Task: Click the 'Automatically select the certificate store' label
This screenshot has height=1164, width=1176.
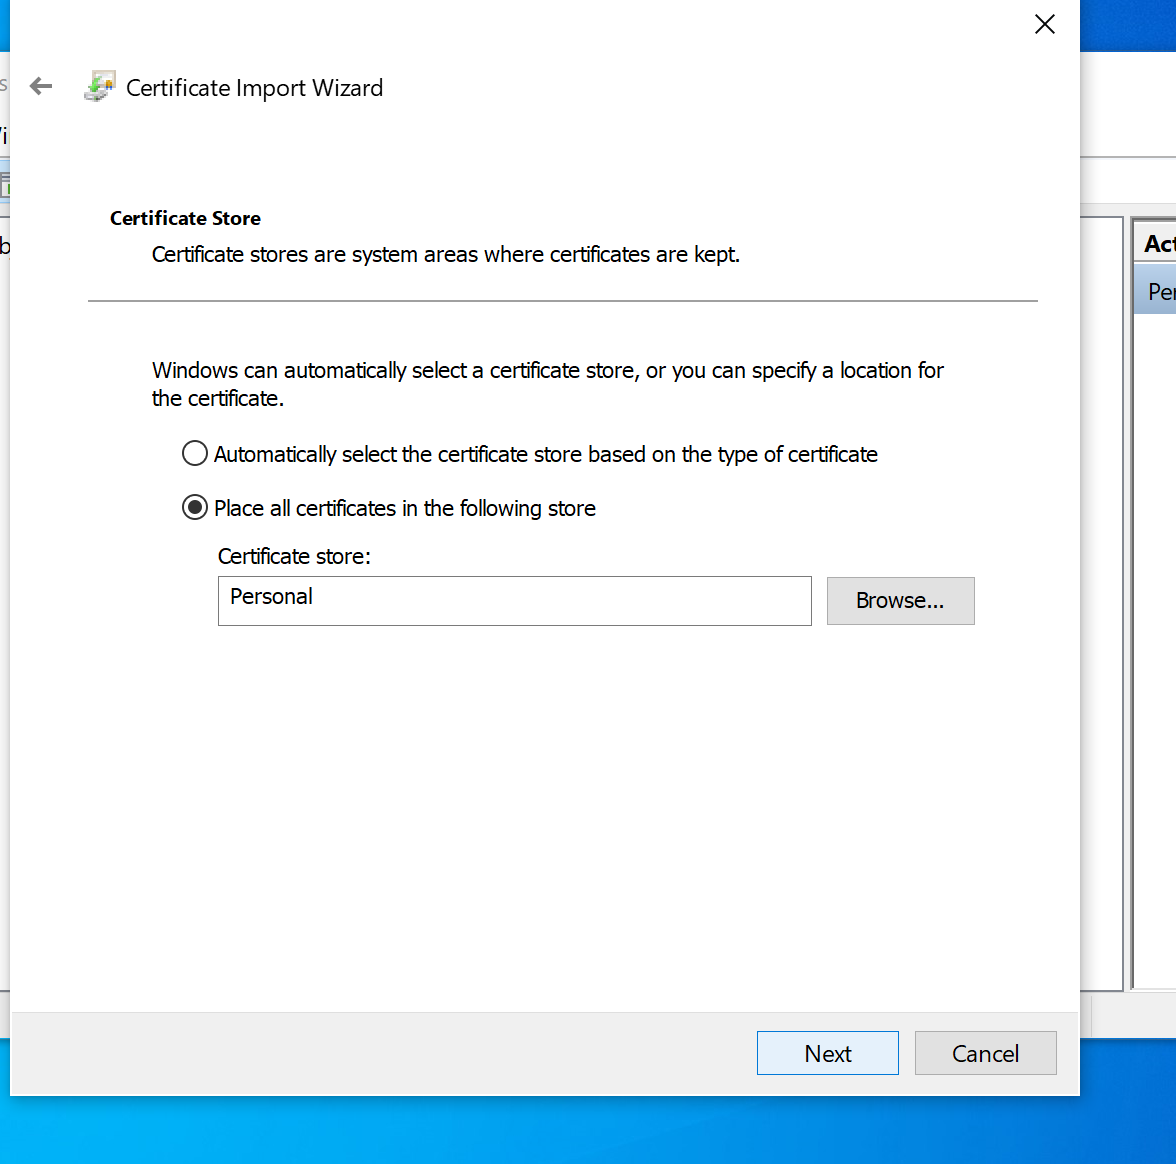Action: click(545, 454)
